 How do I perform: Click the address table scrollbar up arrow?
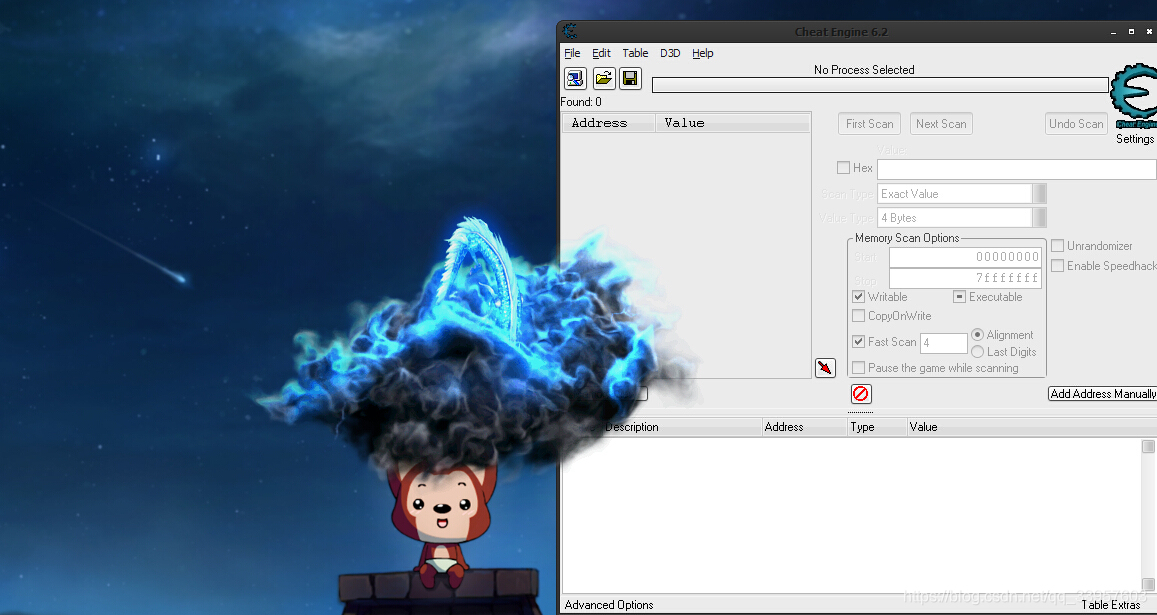[x=1147, y=447]
